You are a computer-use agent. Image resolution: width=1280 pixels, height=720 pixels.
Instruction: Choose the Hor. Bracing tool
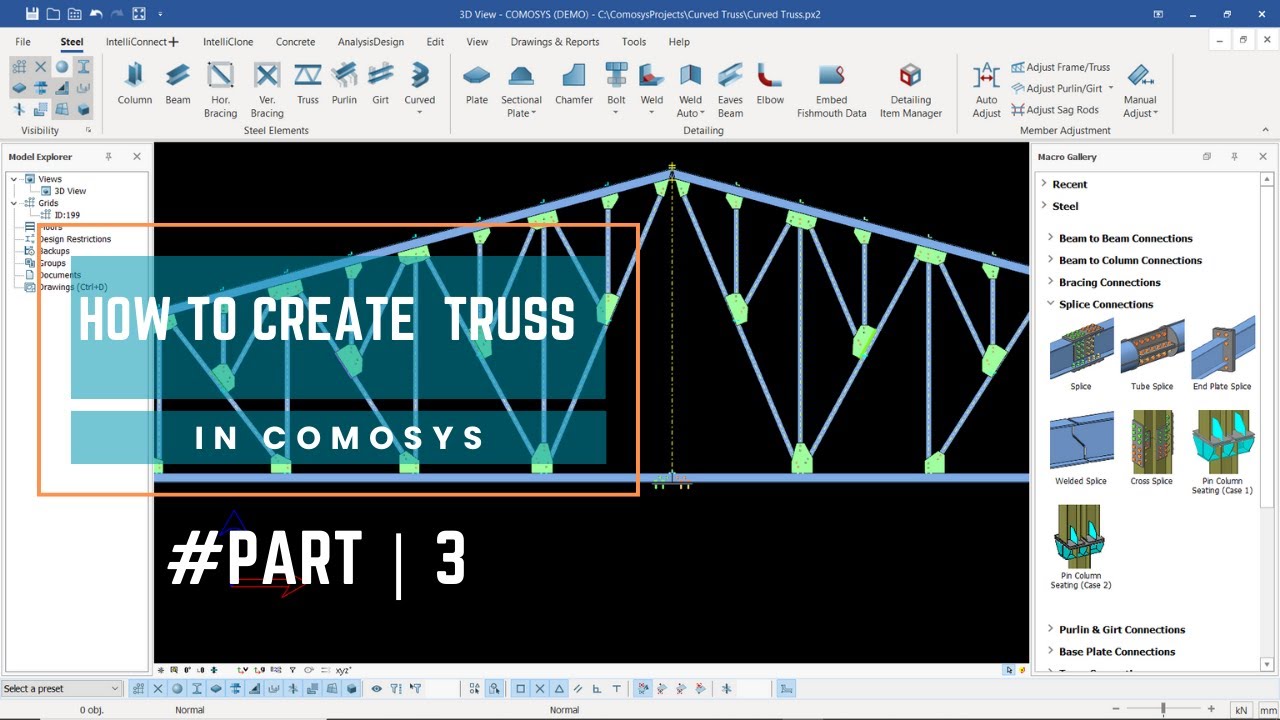click(220, 89)
